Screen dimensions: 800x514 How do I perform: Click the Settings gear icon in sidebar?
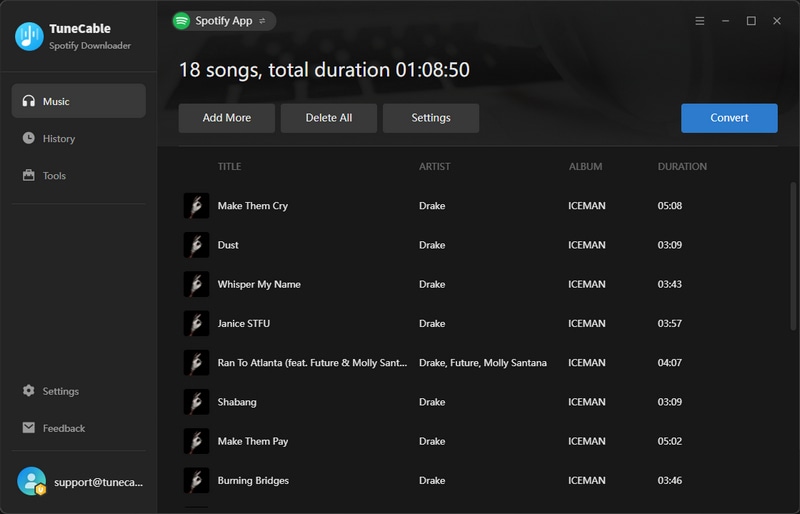29,391
